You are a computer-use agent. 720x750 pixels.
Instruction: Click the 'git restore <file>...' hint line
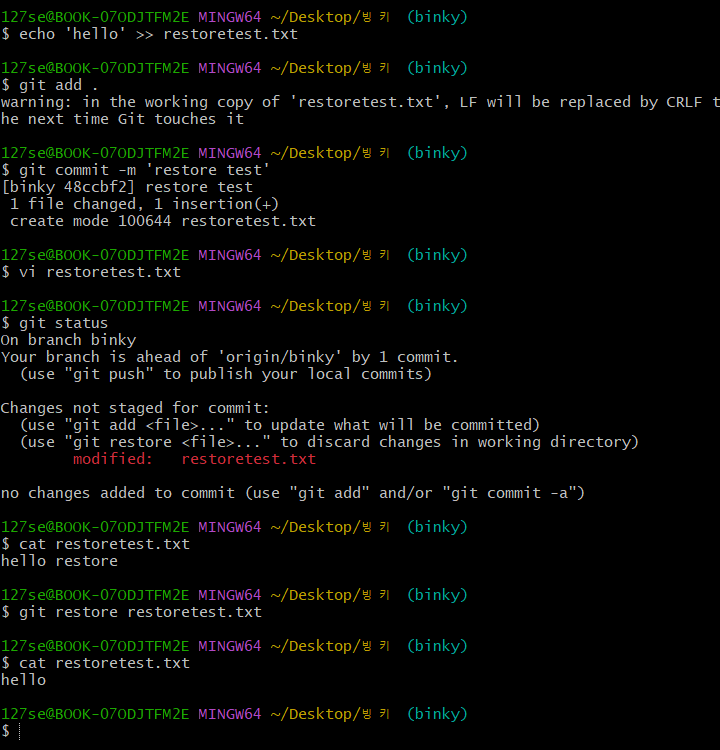point(330,442)
